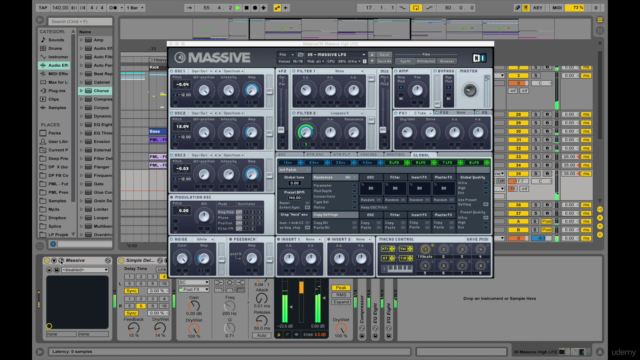Click the 5 LFO modulation crosshair handle
The height and width of the screenshot is (360, 640).
[x=407, y=163]
